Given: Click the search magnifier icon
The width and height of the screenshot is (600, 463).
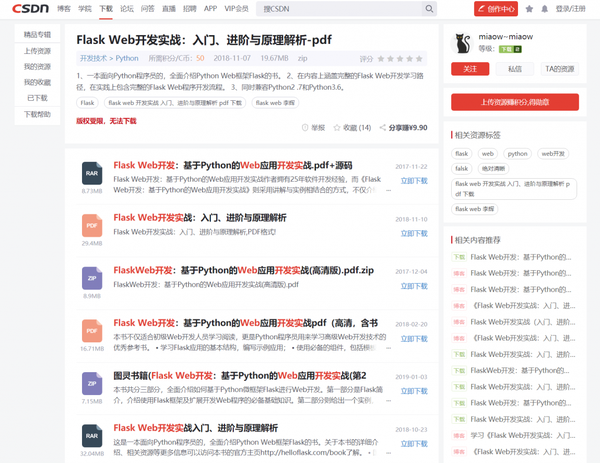Looking at the screenshot, I should [429, 8].
